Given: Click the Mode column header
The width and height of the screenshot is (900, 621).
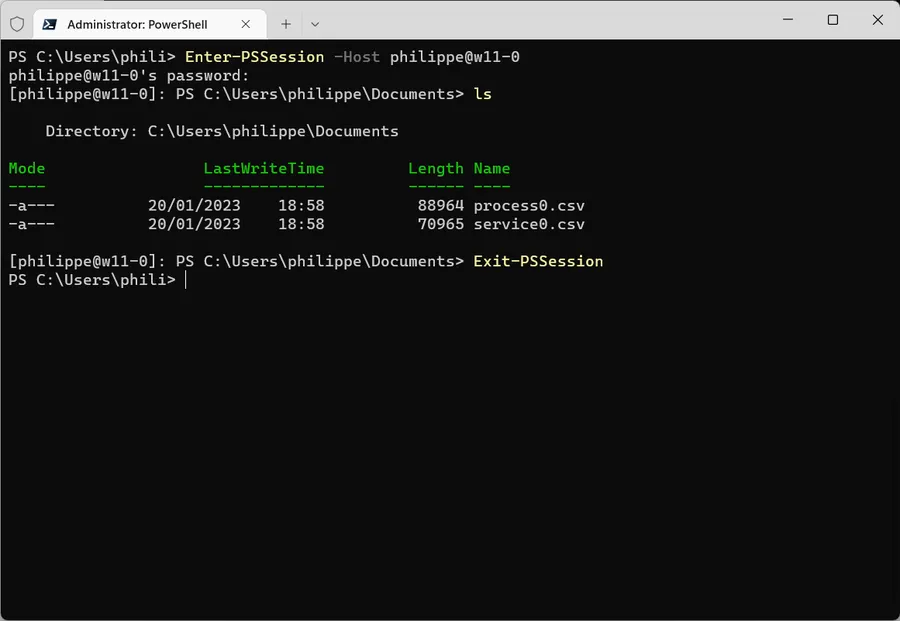Looking at the screenshot, I should pyautogui.click(x=26, y=168).
